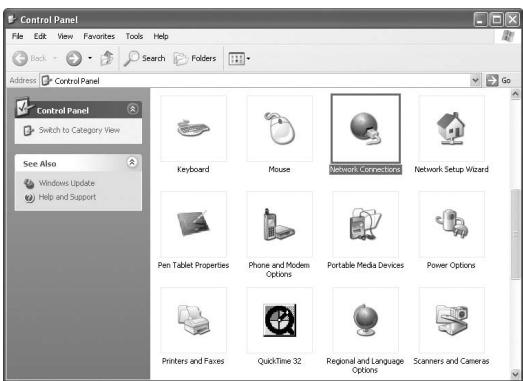523x381 pixels.
Task: Open the View menu
Action: 65,36
